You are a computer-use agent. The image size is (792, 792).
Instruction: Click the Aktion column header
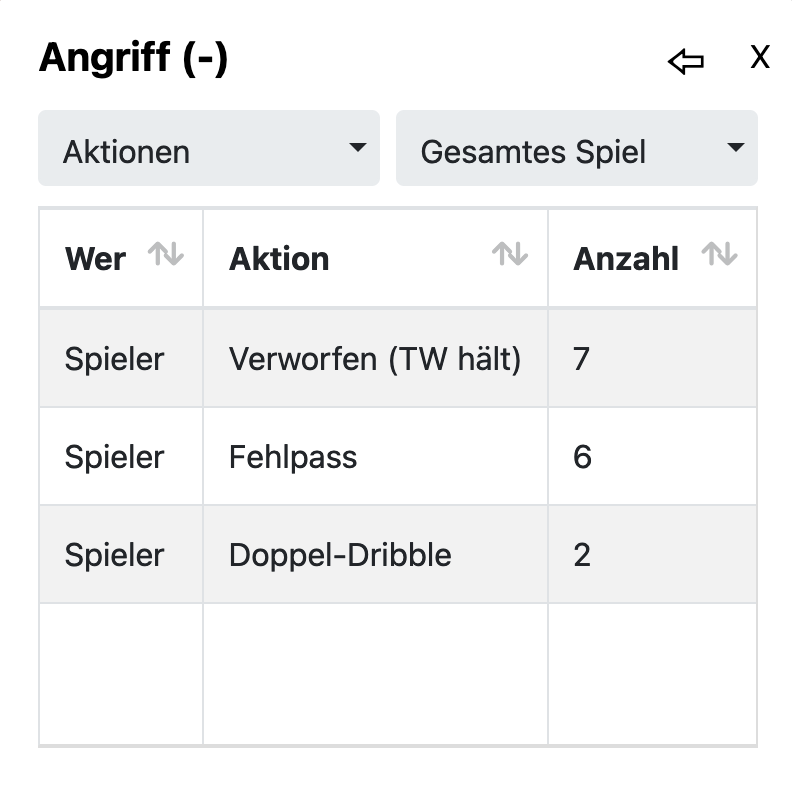[x=279, y=259]
